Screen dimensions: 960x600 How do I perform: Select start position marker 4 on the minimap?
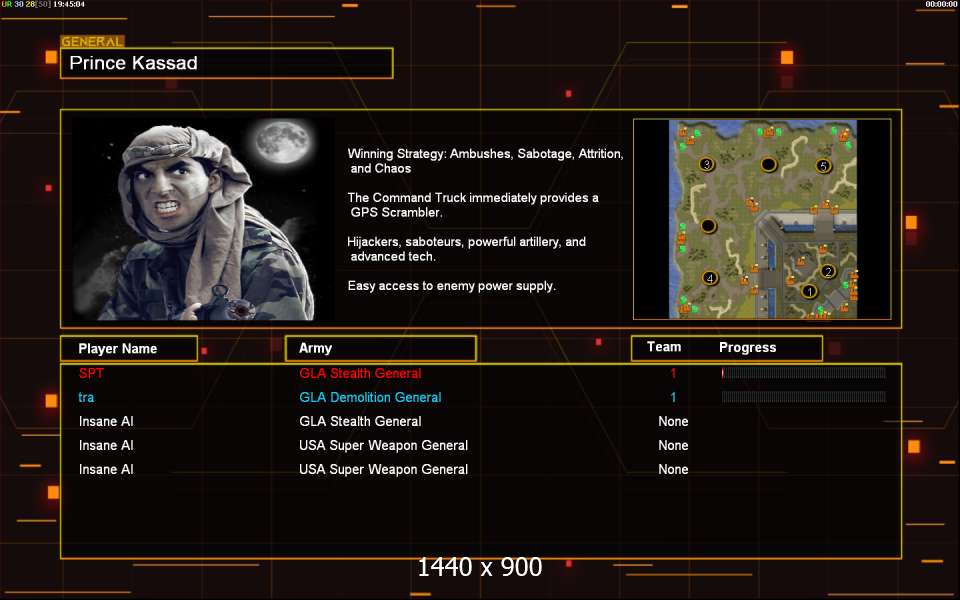pyautogui.click(x=710, y=278)
